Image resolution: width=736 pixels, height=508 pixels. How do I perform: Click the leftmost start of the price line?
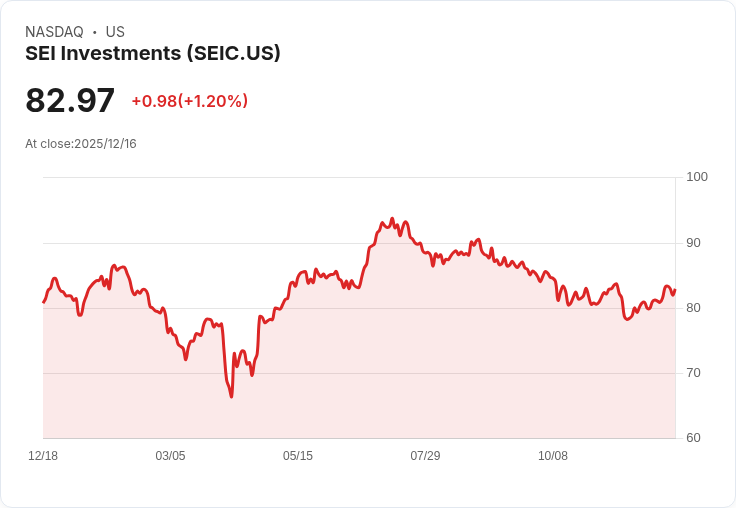(x=43, y=302)
